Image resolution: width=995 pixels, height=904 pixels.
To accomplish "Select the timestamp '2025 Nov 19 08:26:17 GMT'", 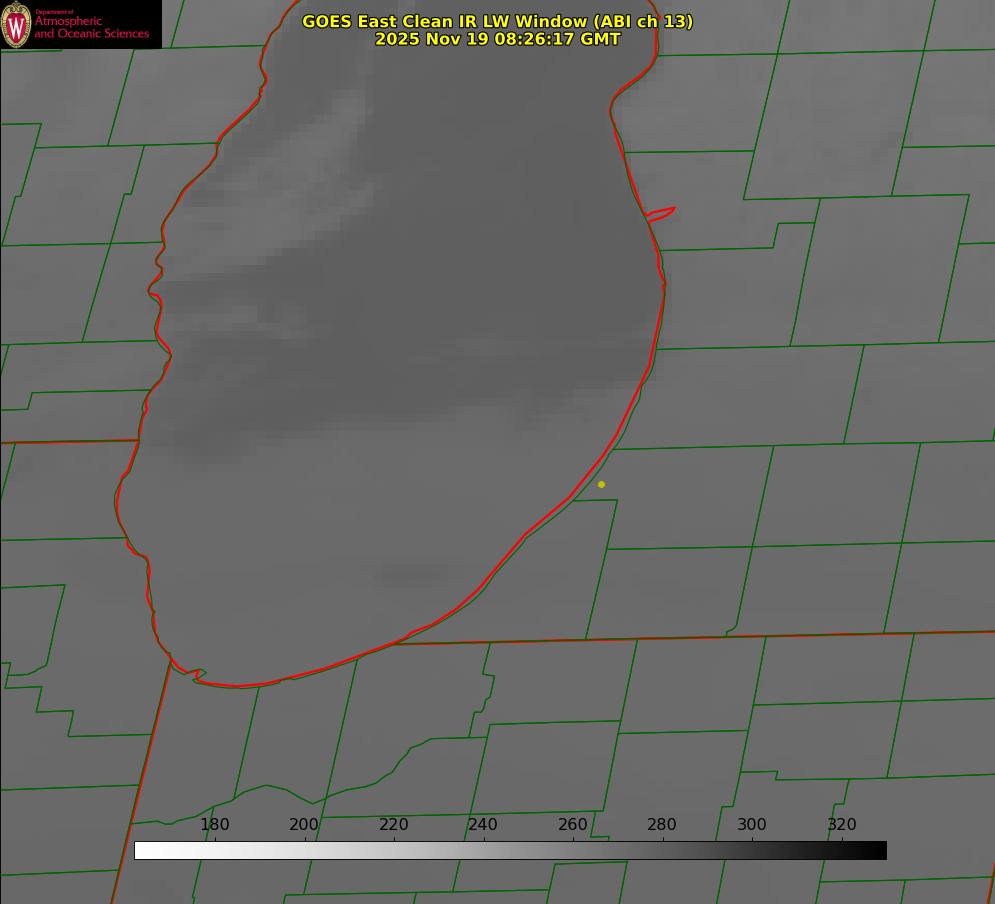I will (497, 39).
